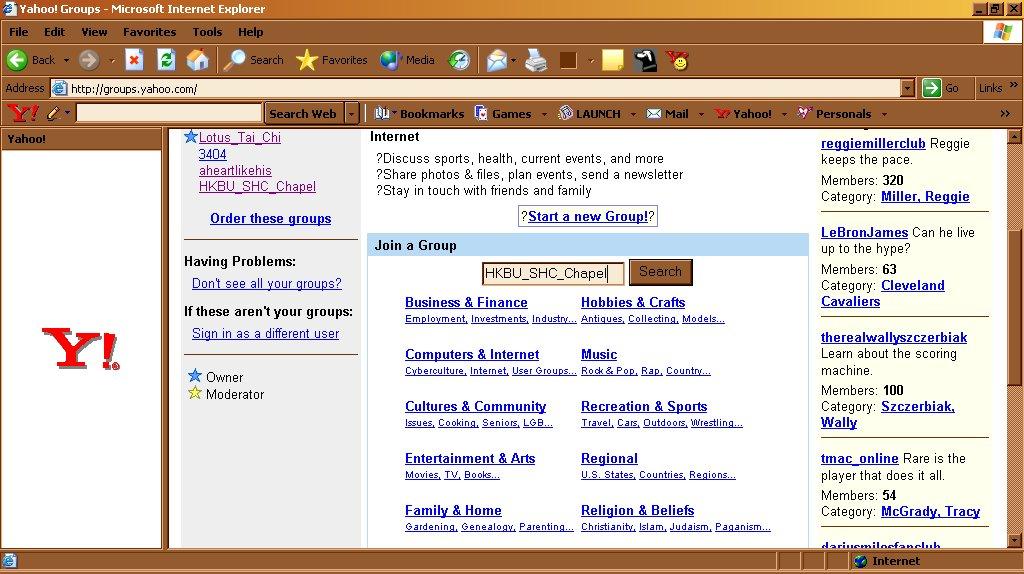
Task: Click the Back arrow icon
Action: (x=17, y=60)
